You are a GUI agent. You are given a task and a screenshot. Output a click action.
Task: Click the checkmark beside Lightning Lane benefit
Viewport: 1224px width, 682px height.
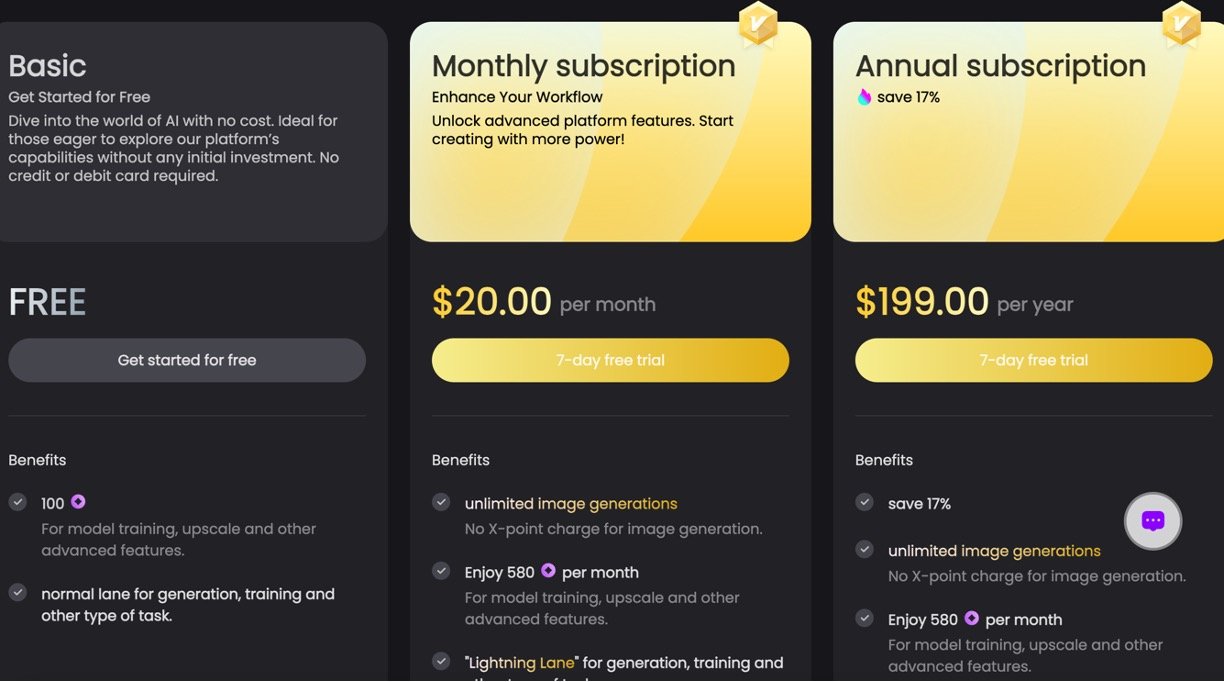coord(441,661)
